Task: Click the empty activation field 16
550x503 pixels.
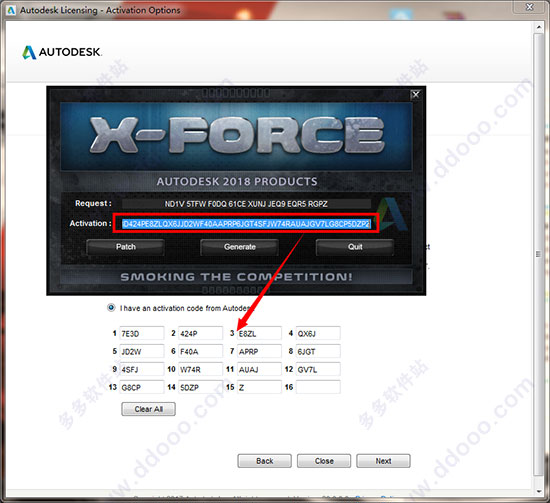Action: (x=318, y=387)
